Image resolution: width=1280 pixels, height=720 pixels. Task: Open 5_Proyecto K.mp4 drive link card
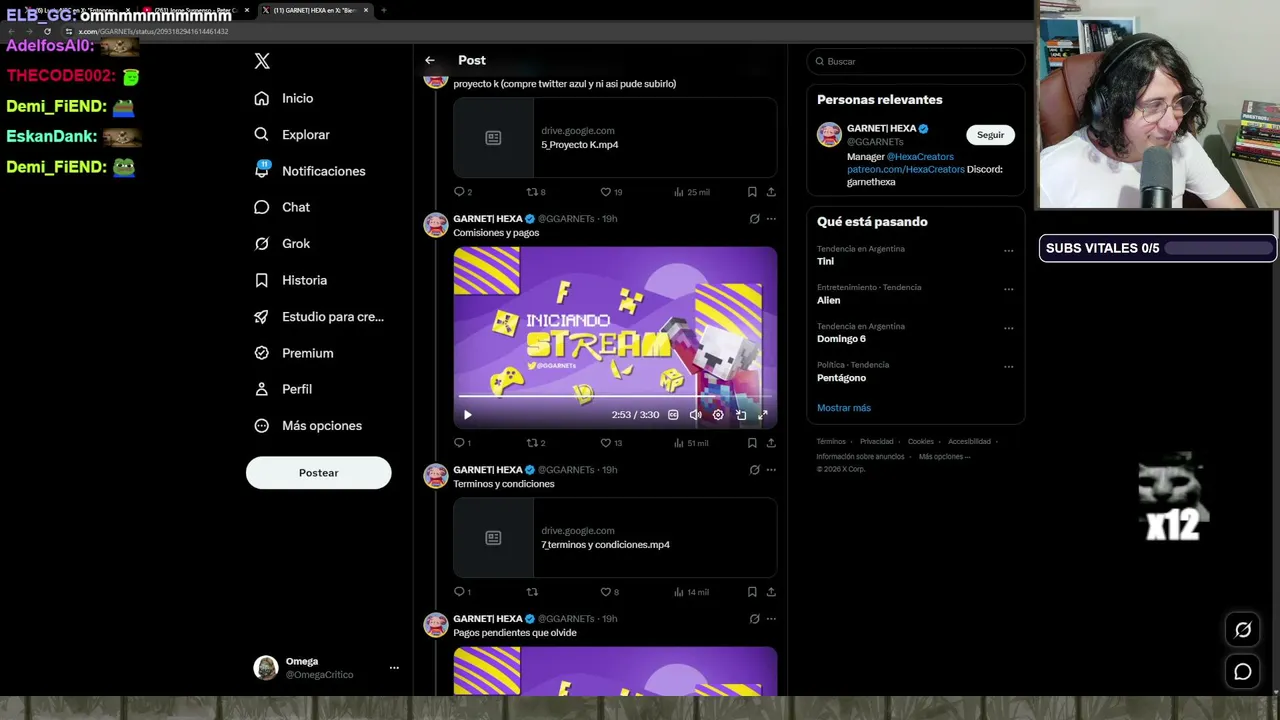point(615,137)
